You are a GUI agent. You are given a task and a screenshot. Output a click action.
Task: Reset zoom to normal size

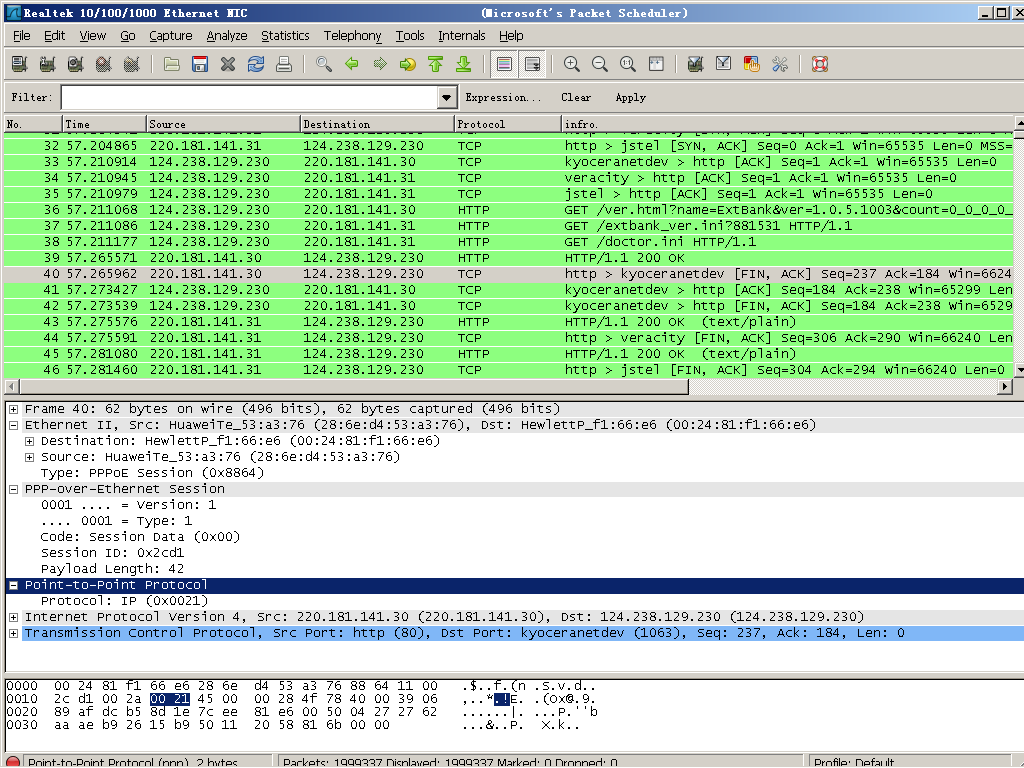[628, 64]
